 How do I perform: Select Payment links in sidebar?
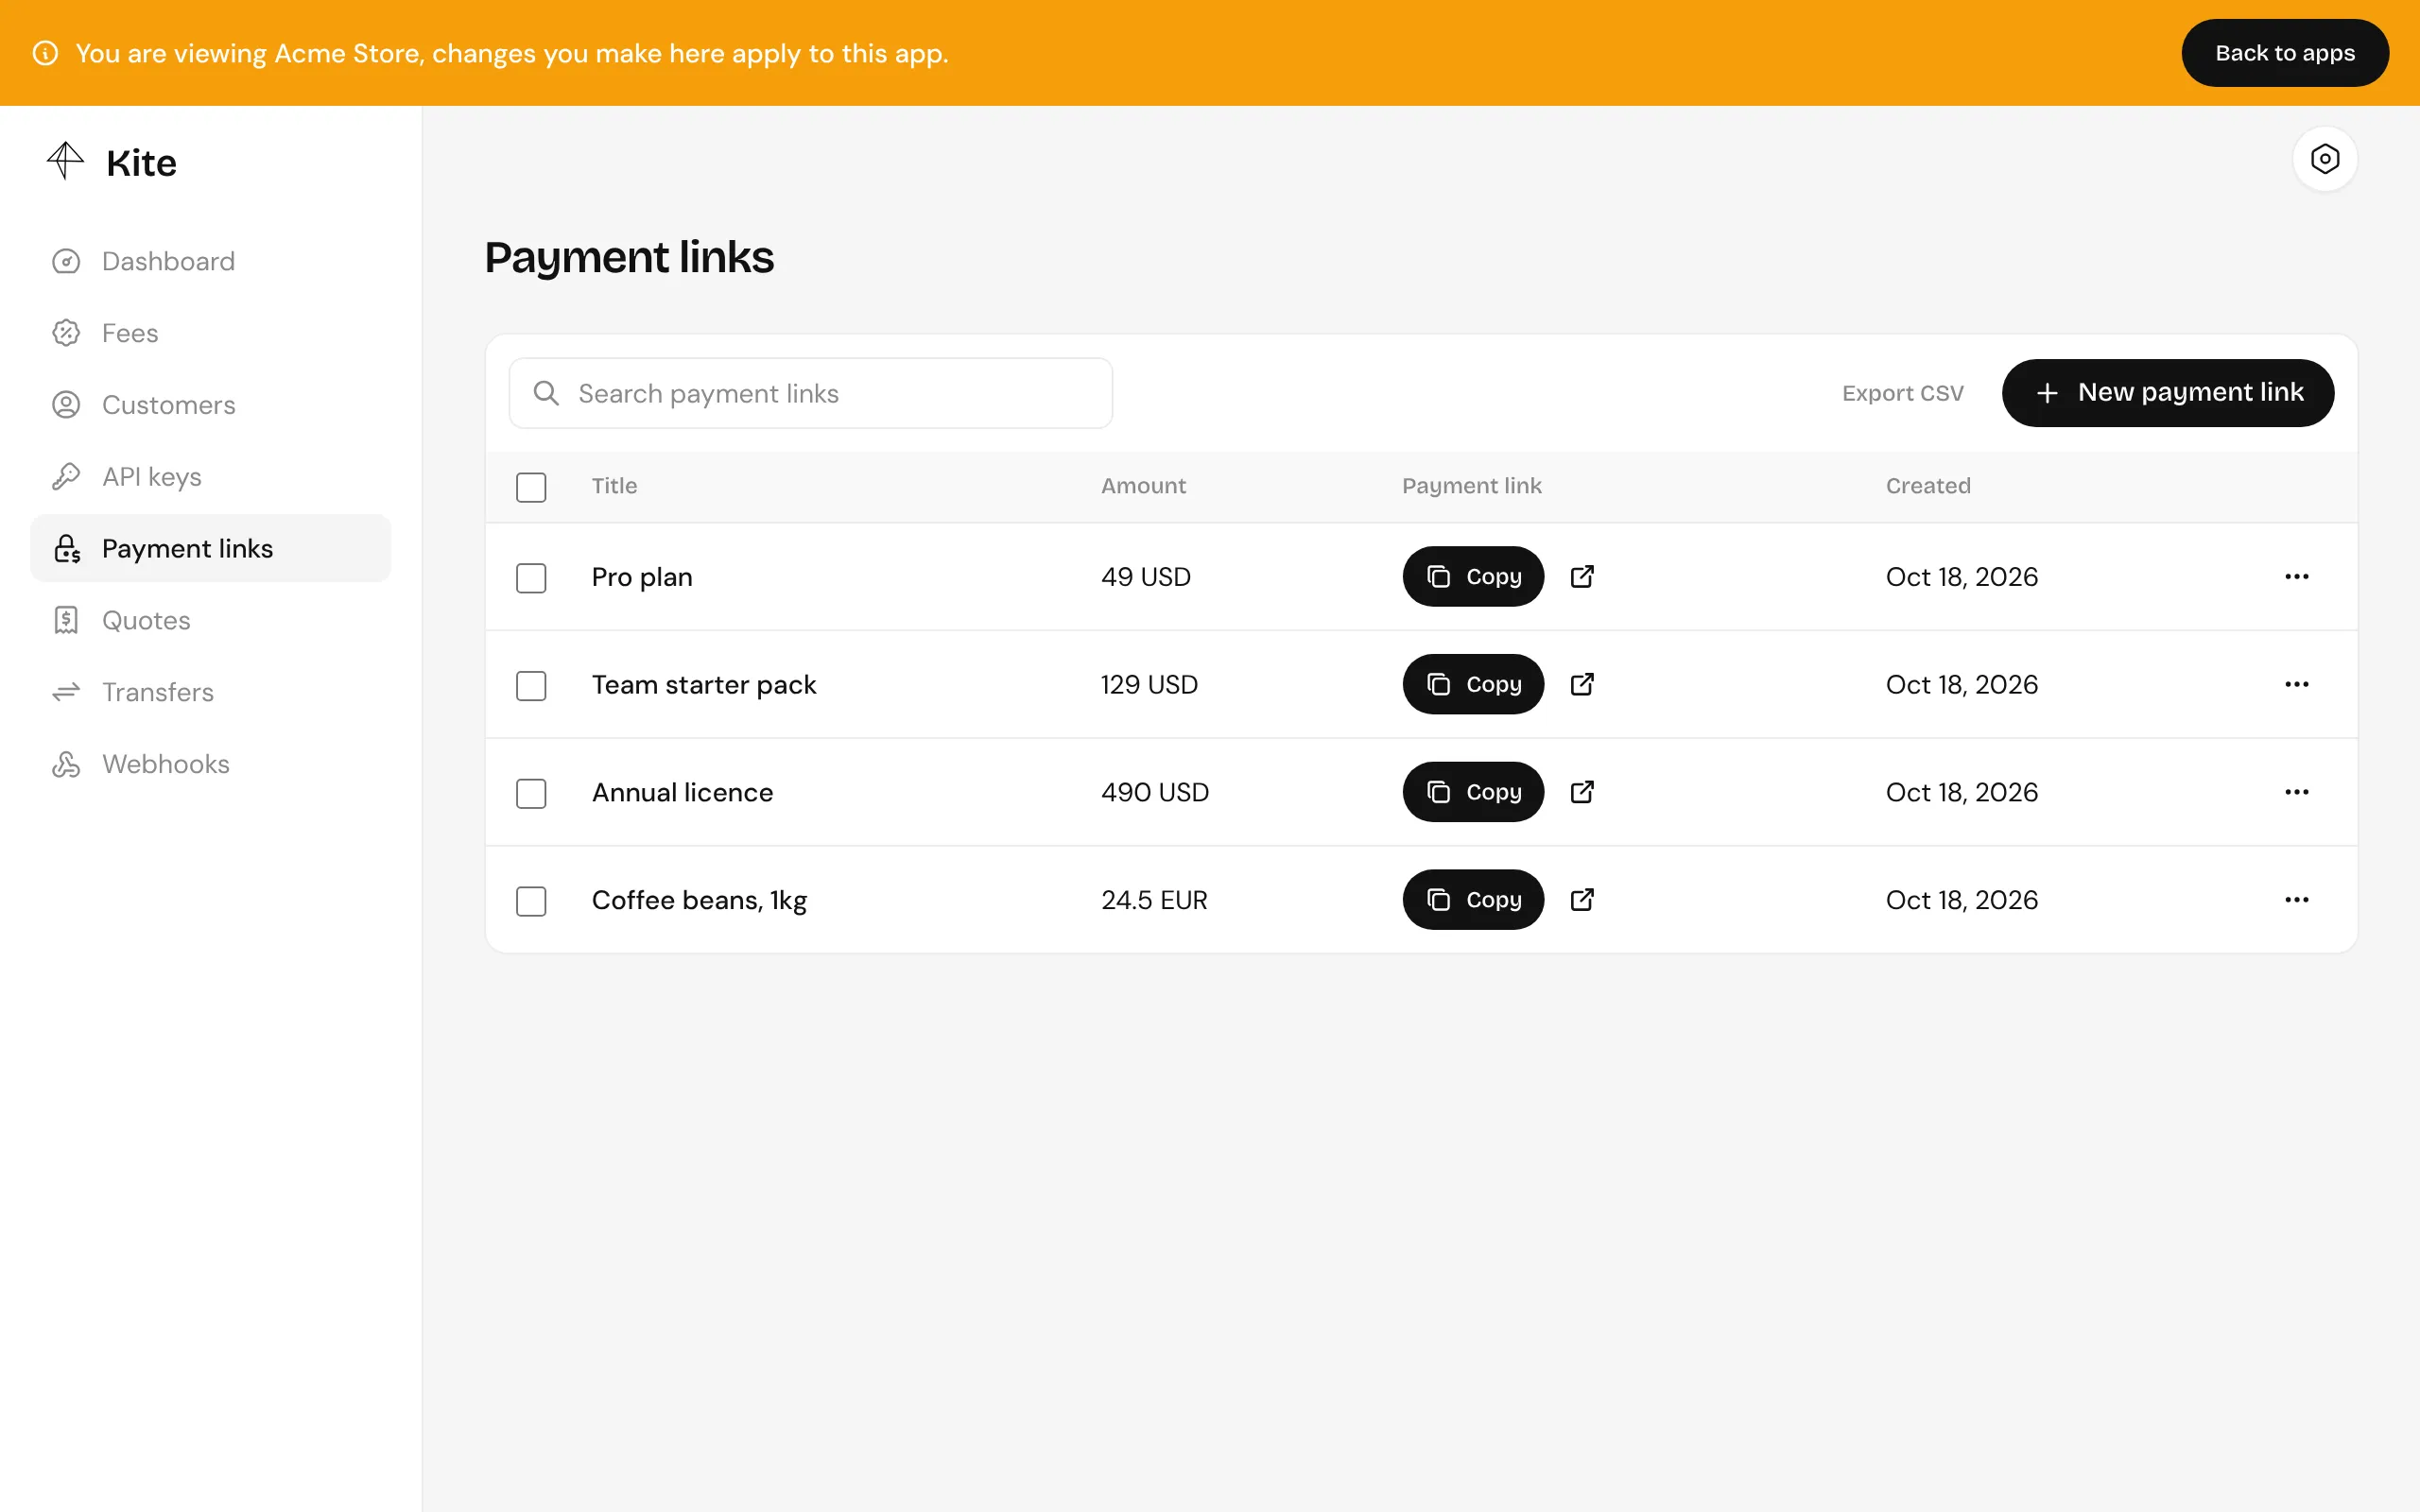pos(210,548)
